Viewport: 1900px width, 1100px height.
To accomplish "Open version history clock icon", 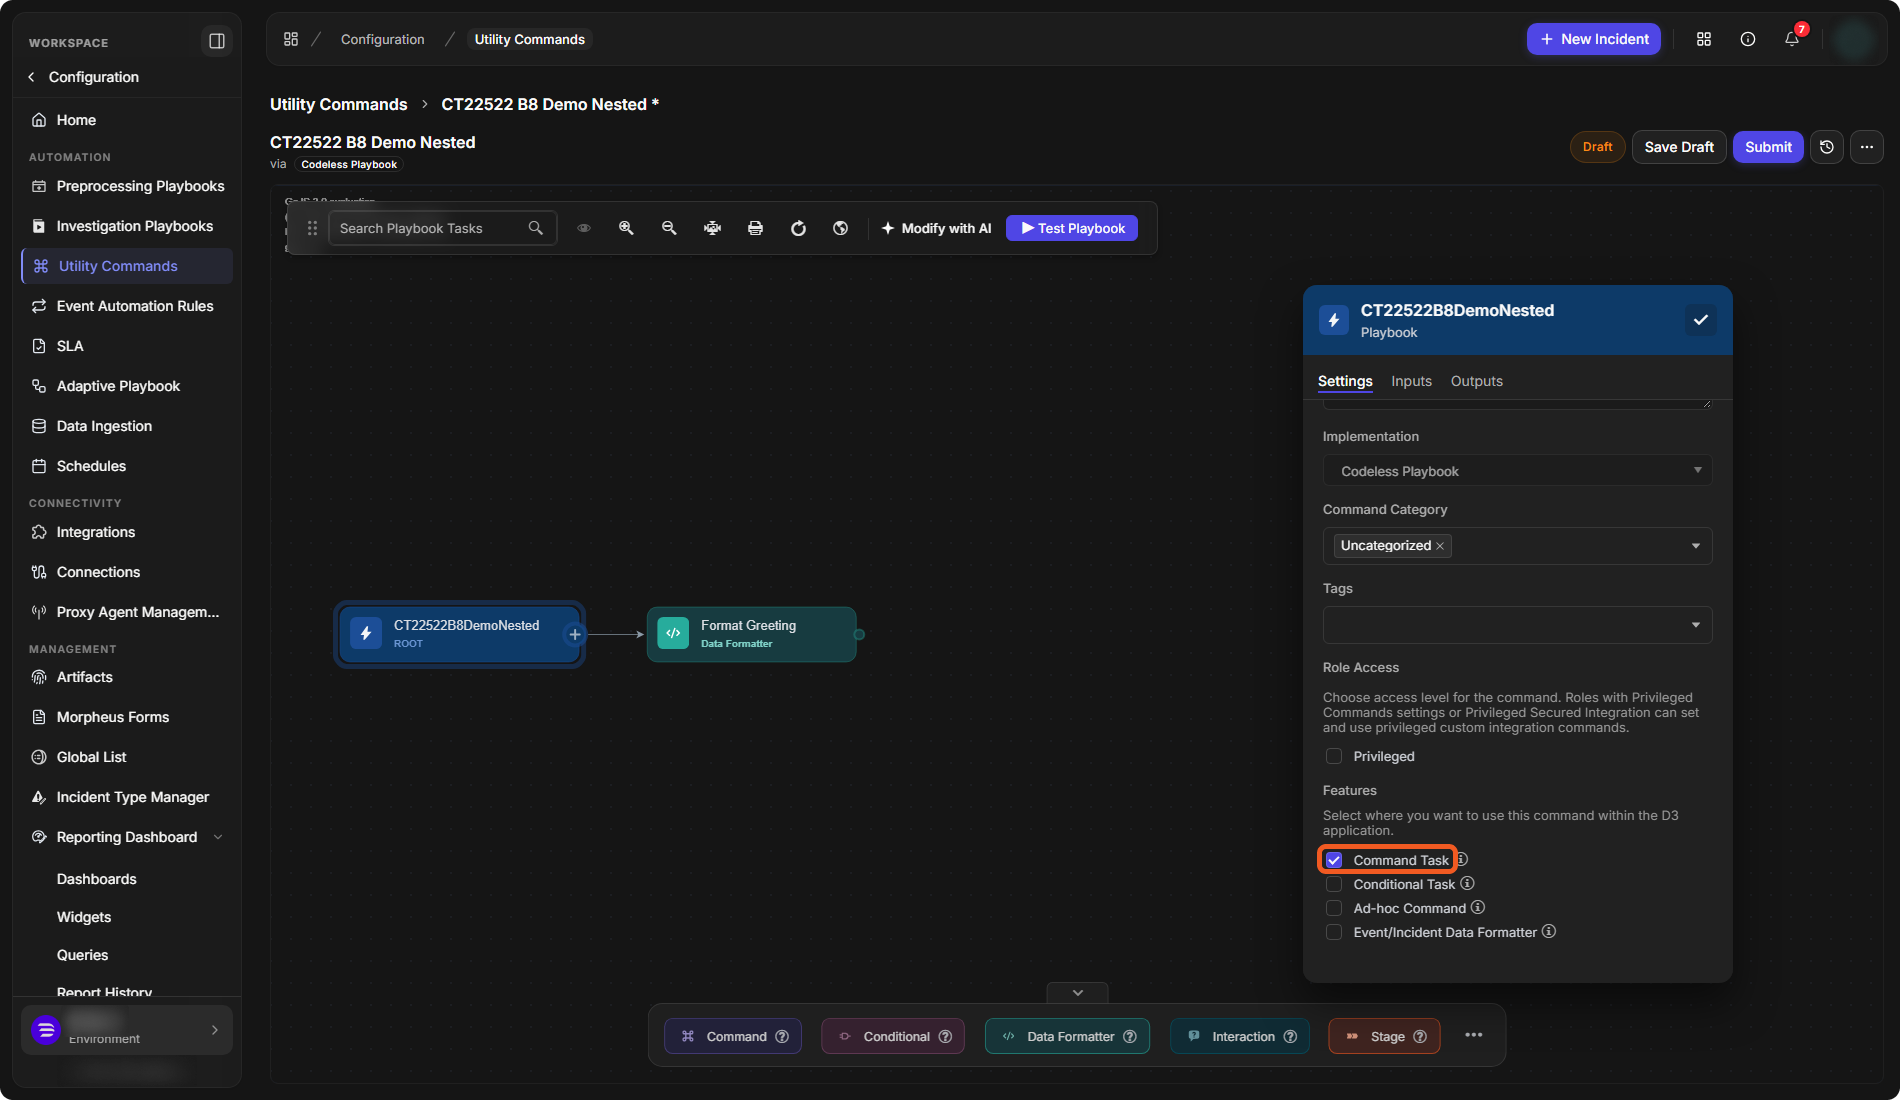I will (1827, 147).
